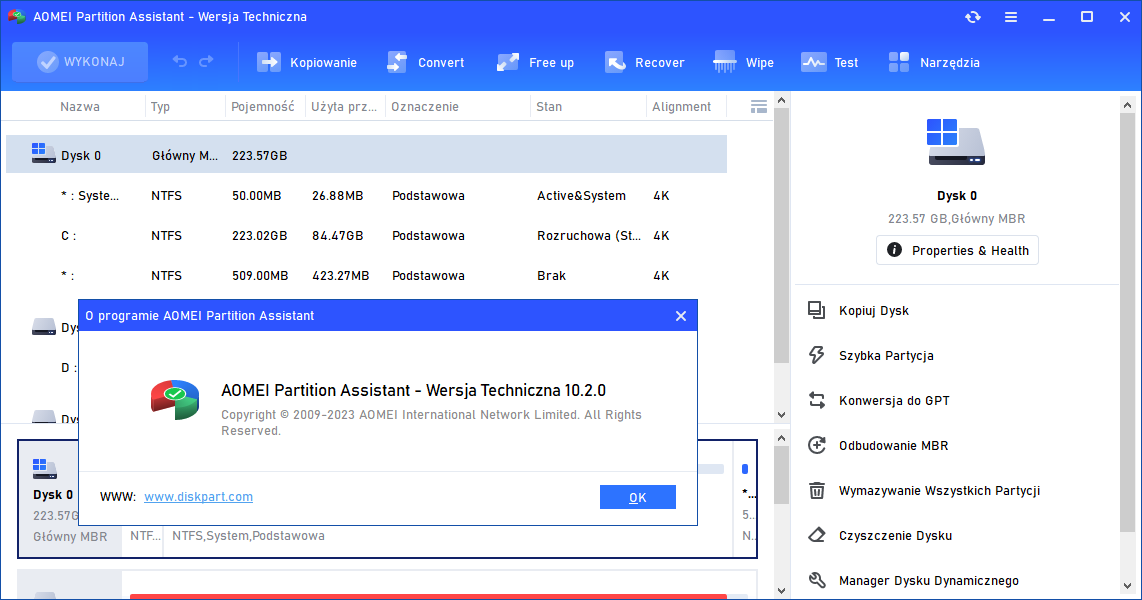
Task: Click the Konwersja do GPT arrows icon
Action: point(816,400)
